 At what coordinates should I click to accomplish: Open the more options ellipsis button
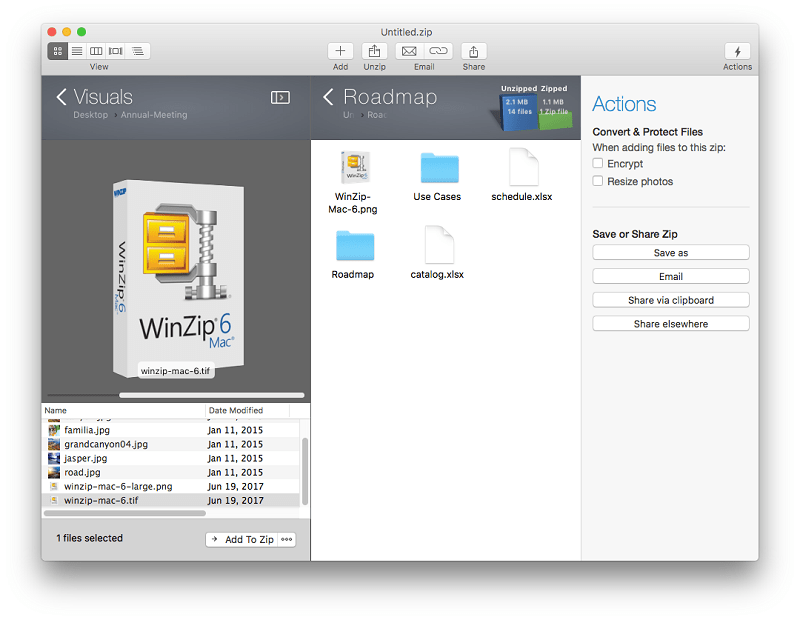[x=287, y=539]
